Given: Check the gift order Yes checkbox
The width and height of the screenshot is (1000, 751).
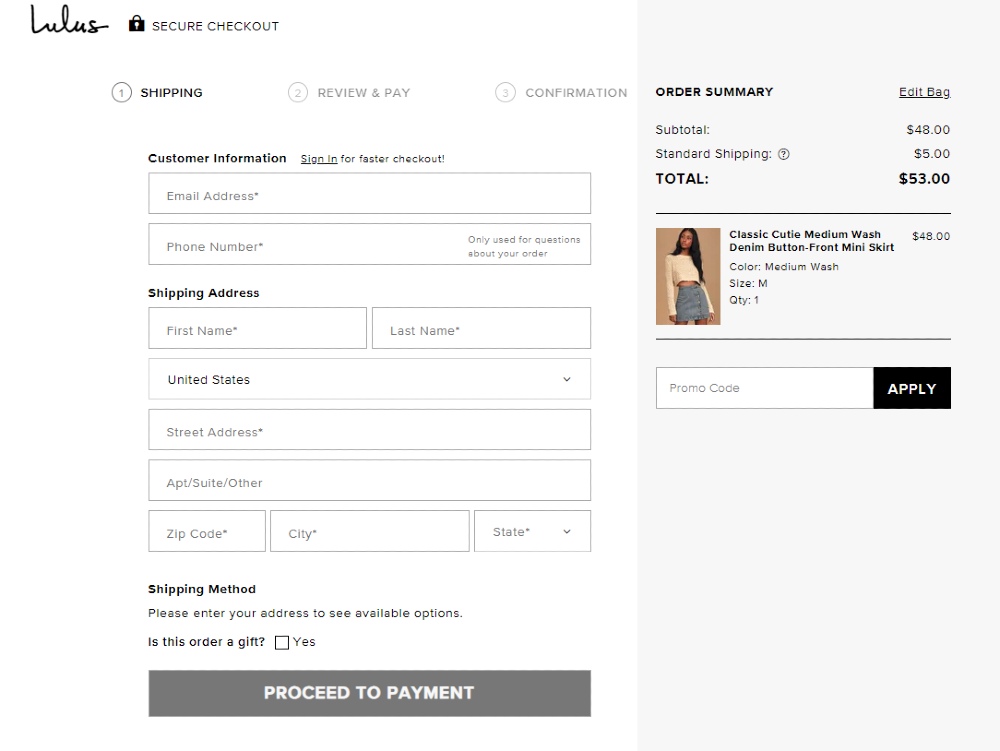Looking at the screenshot, I should [x=282, y=643].
